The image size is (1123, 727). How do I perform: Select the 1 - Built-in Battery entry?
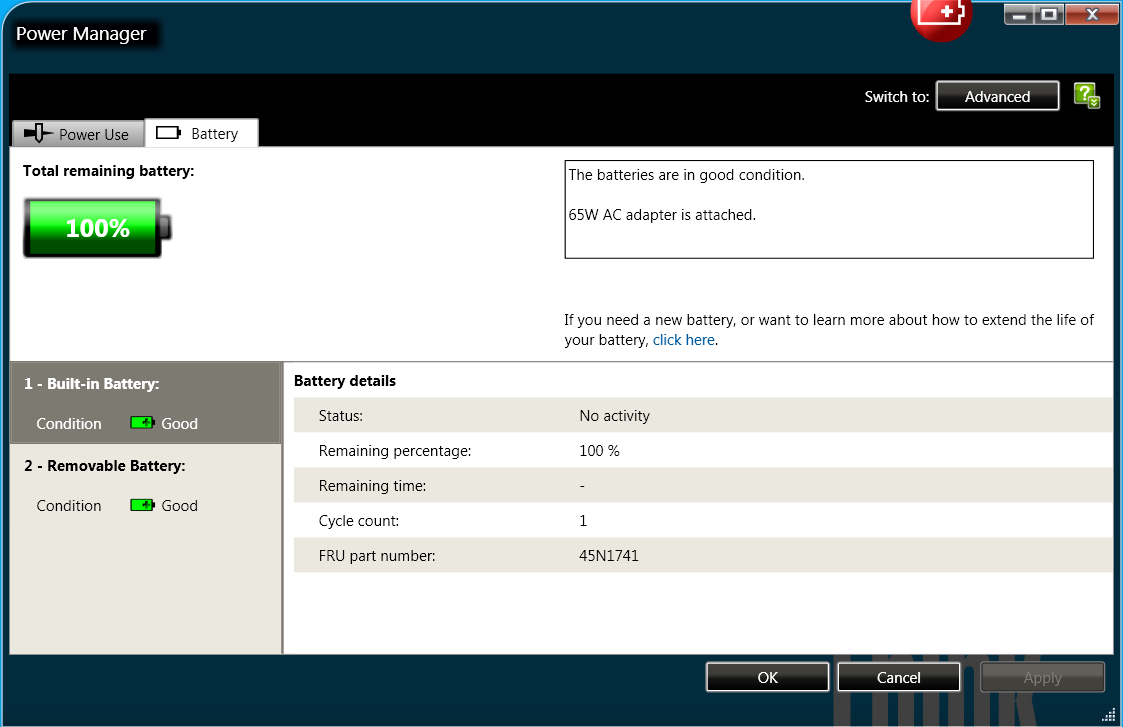click(x=145, y=403)
